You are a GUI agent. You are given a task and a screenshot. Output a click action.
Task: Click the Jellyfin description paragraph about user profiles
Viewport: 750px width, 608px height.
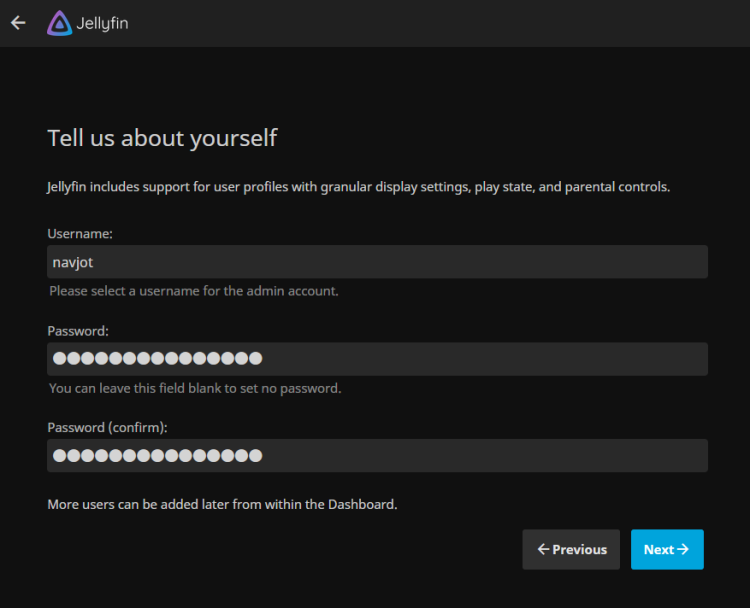tap(359, 187)
